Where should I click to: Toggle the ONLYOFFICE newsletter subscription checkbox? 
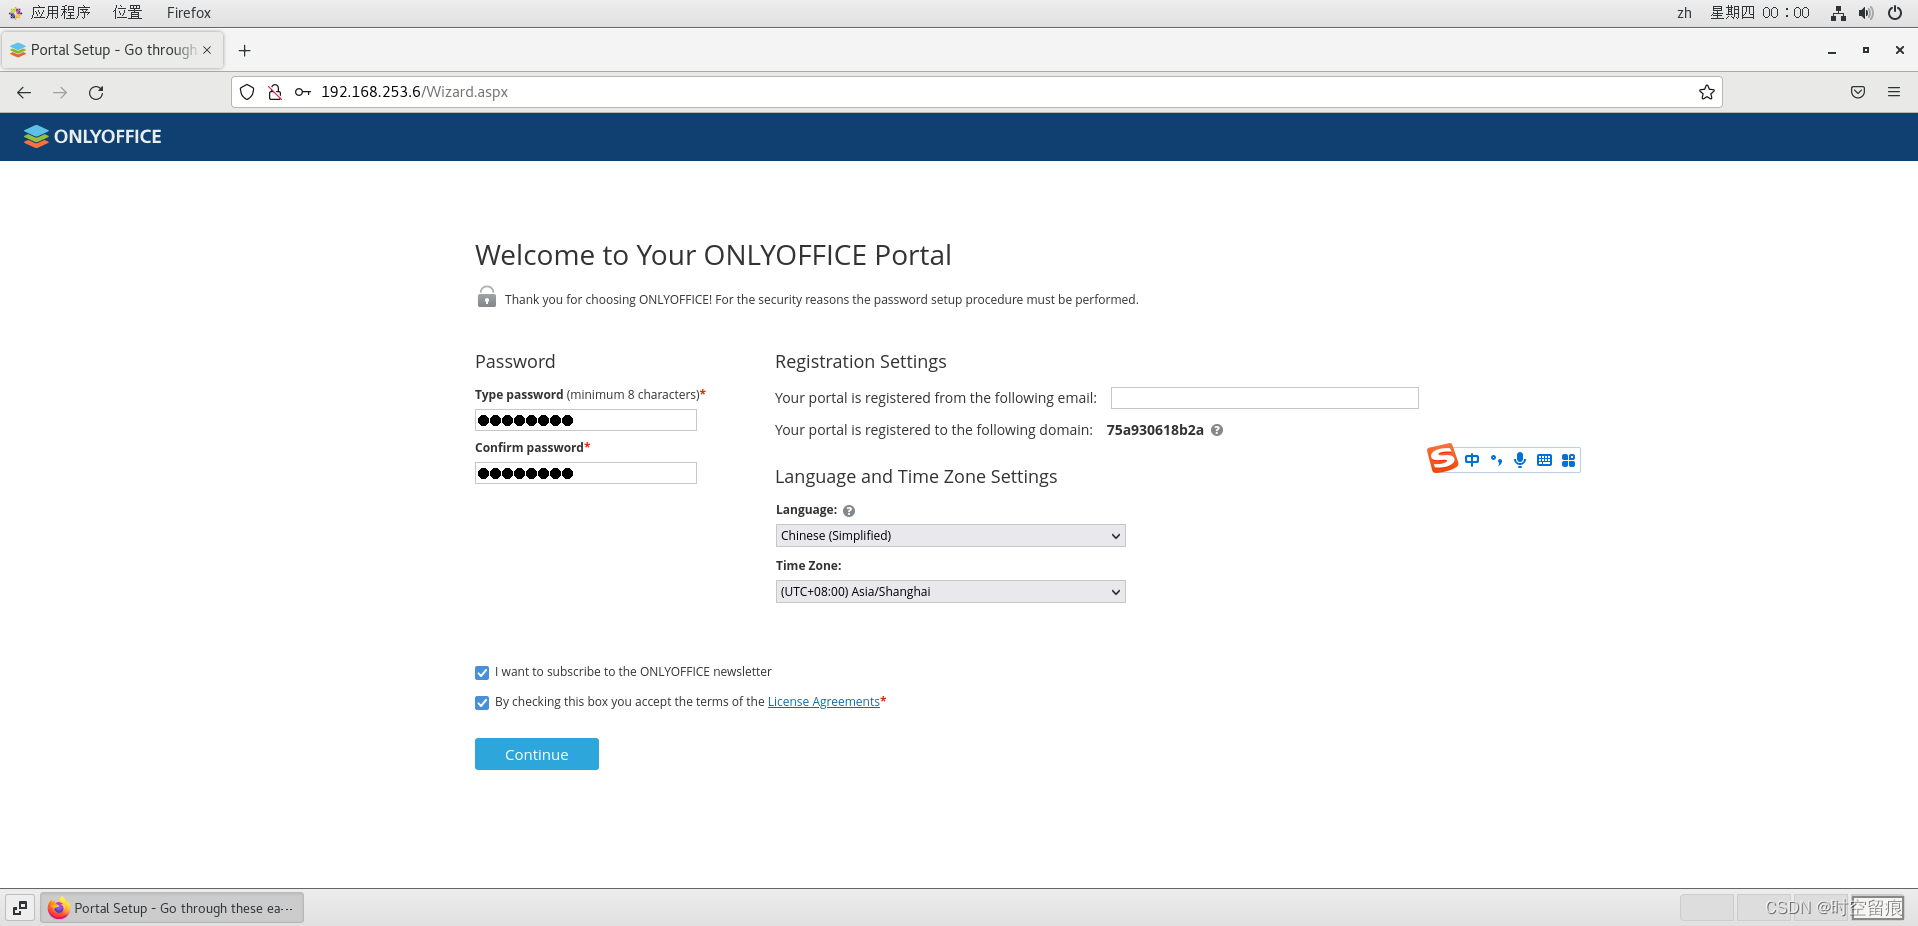(x=482, y=673)
